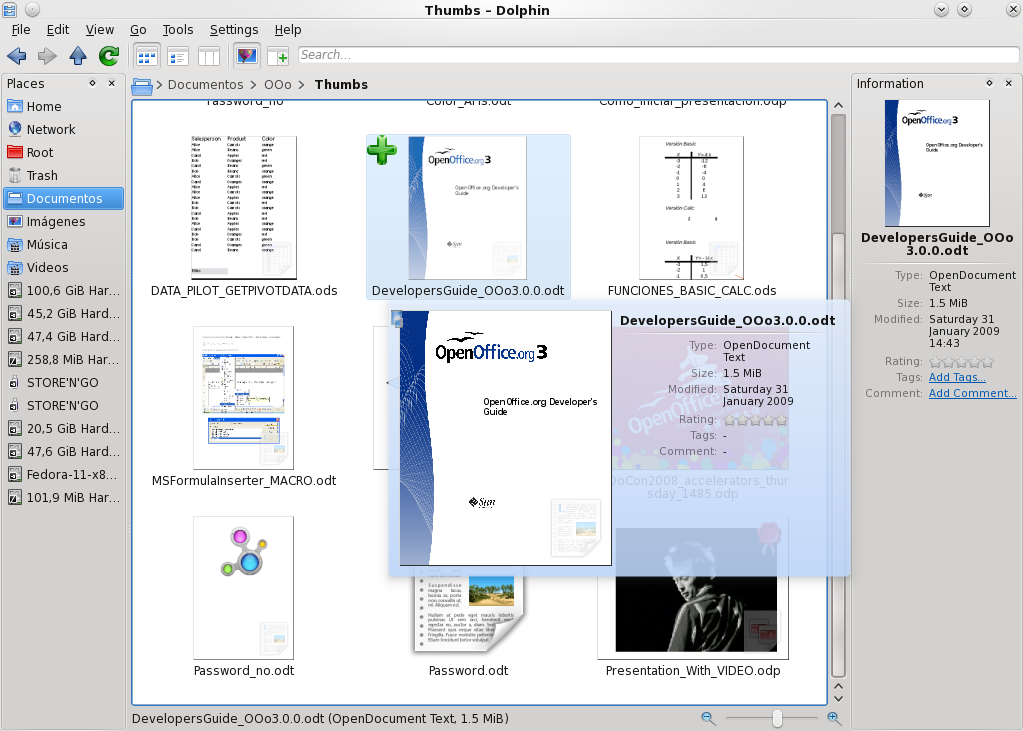Adjust the icon zoom slider
The width and height of the screenshot is (1023, 731).
click(777, 719)
